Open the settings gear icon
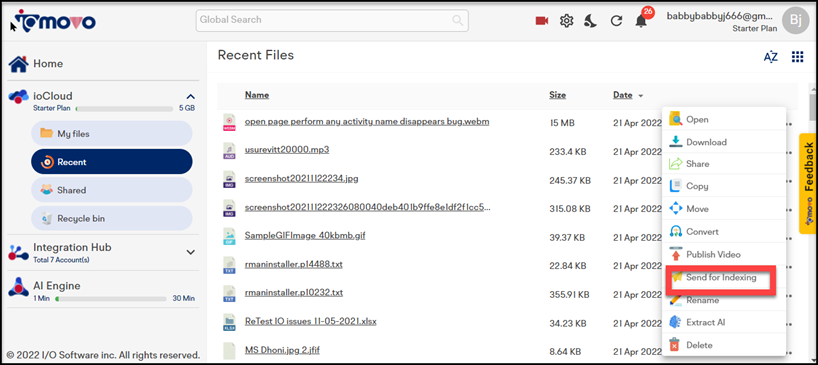This screenshot has height=365, width=818. (567, 21)
